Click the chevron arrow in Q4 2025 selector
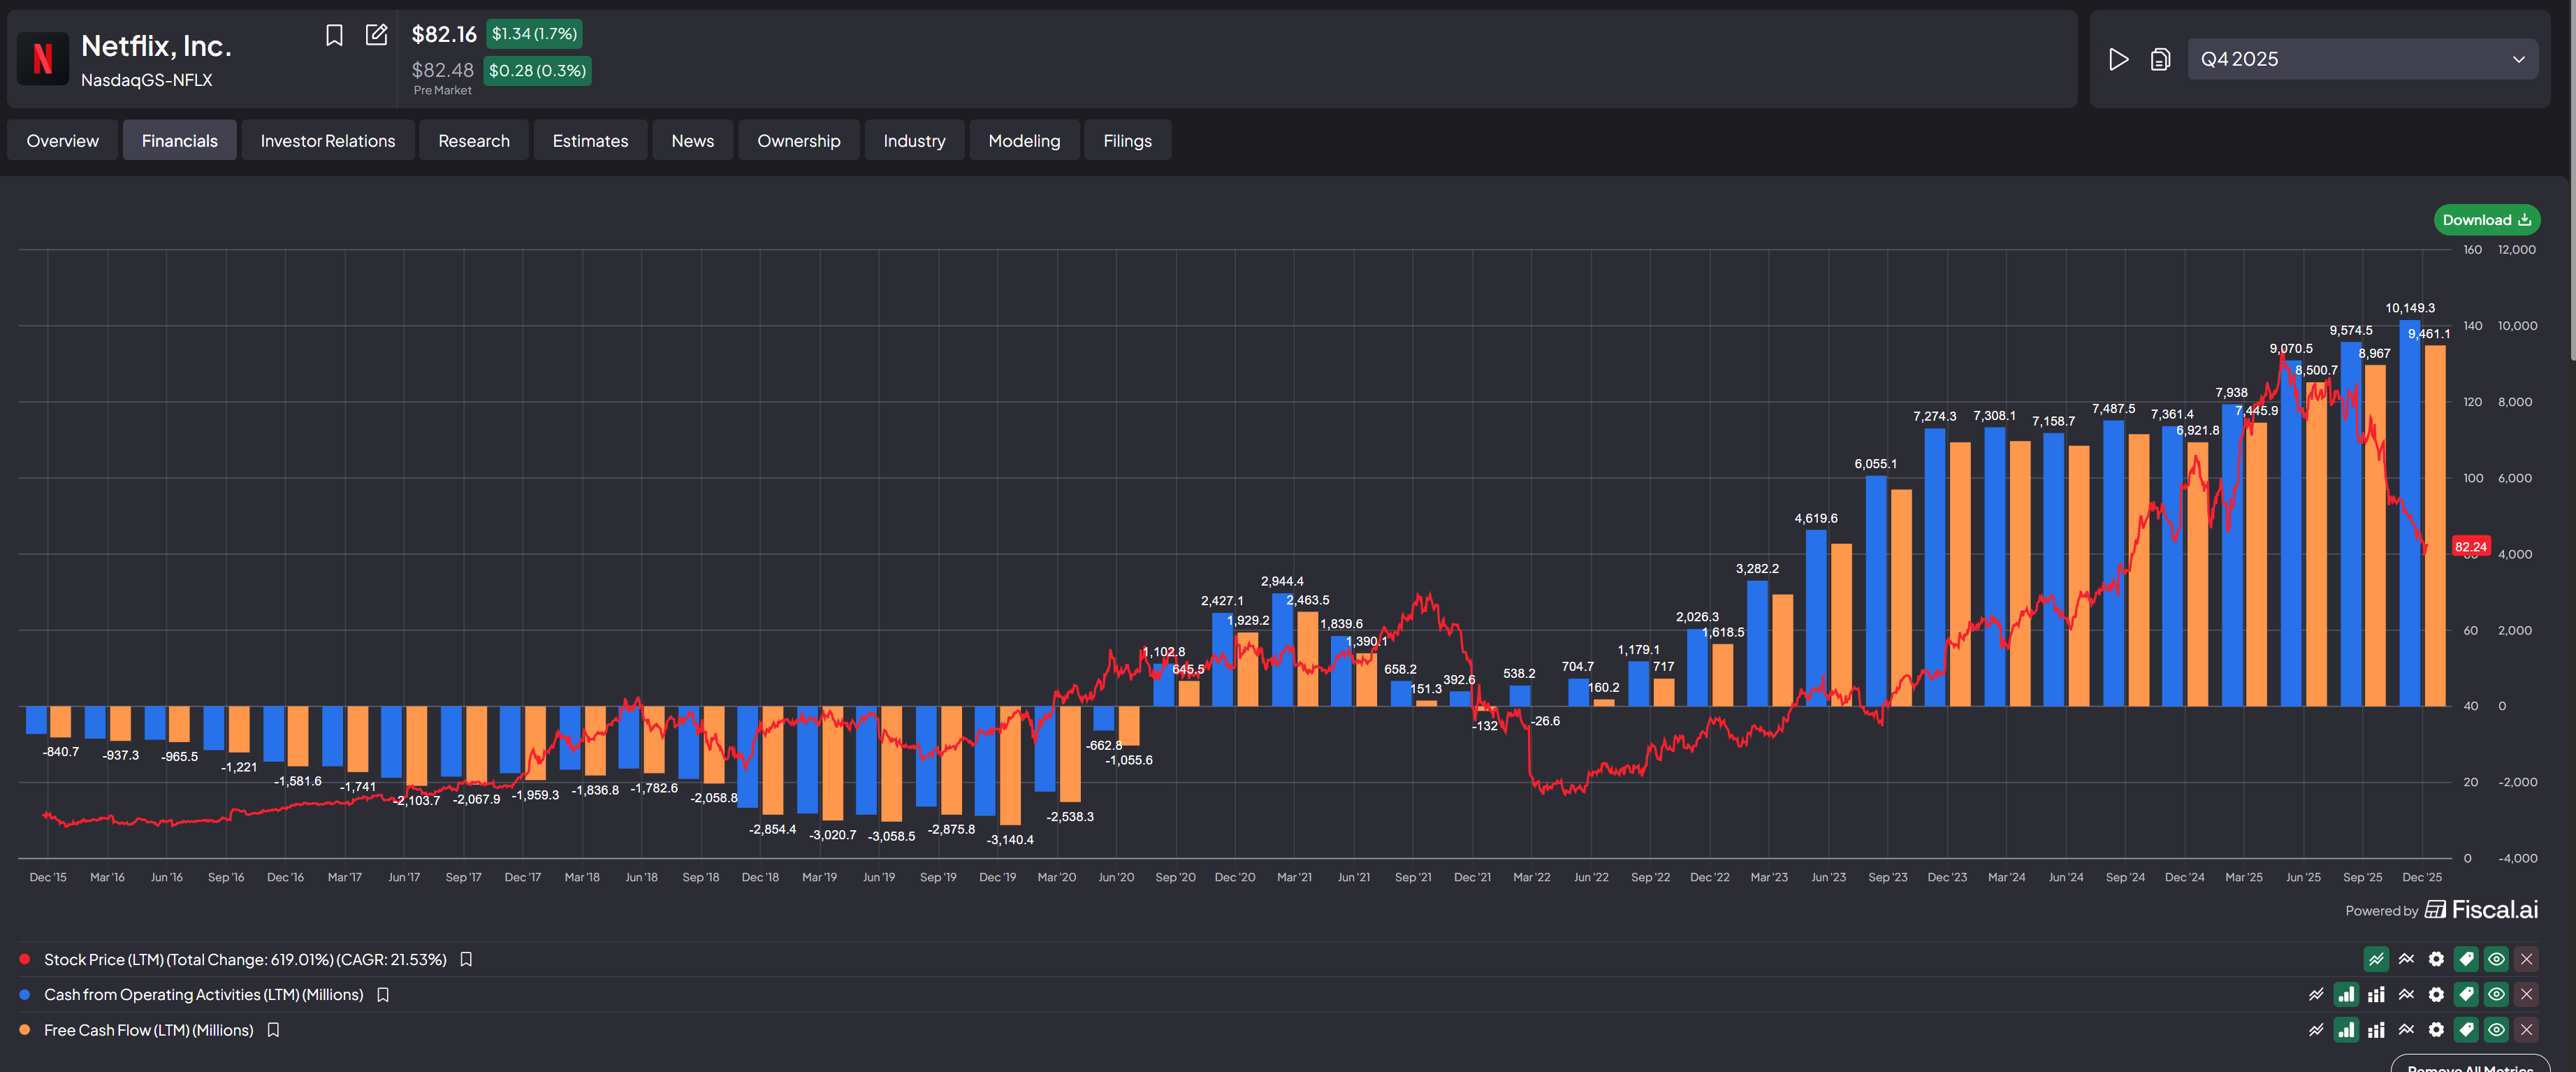Viewport: 2576px width, 1072px height. point(2518,60)
